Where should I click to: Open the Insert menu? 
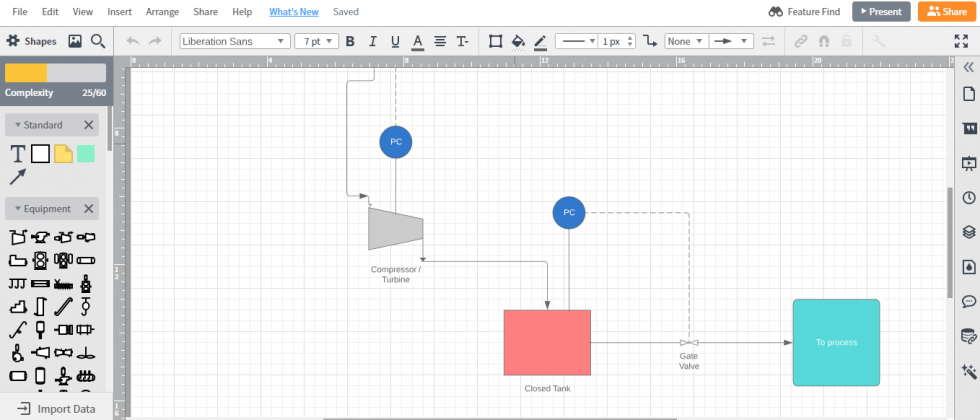119,12
